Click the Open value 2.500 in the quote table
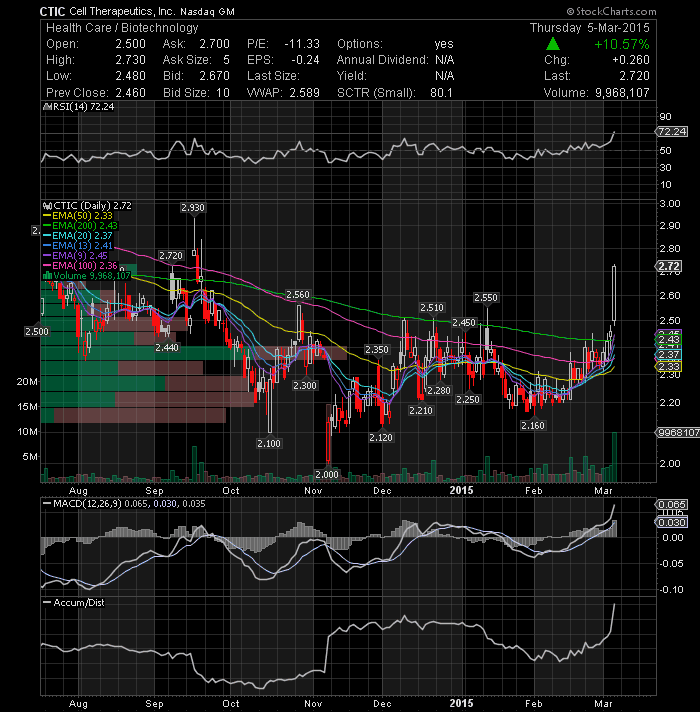This screenshot has width=700, height=712. (130, 44)
